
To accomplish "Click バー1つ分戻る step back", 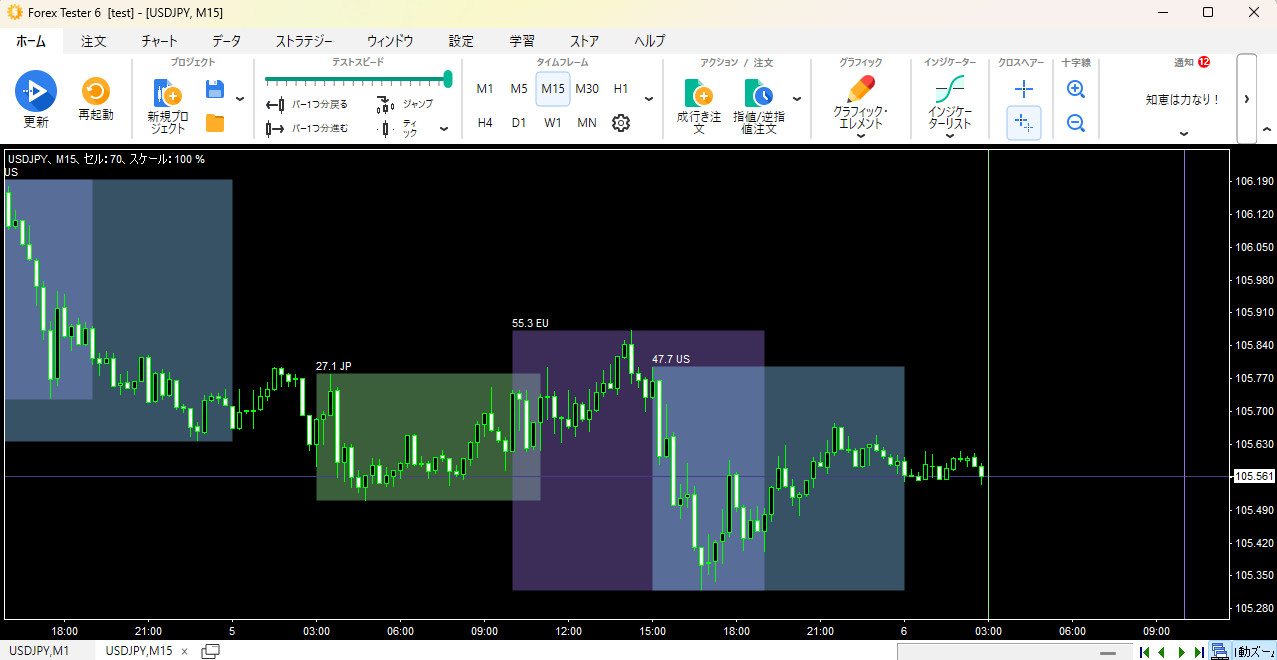I will click(x=307, y=105).
